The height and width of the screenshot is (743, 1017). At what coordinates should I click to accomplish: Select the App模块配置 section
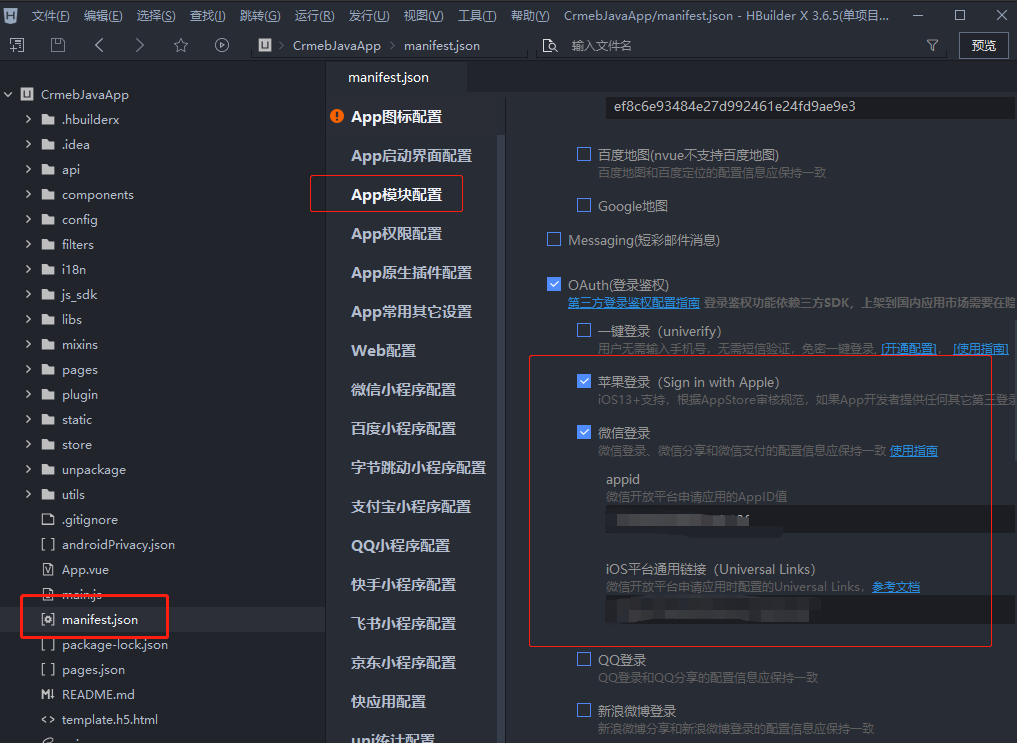[396, 195]
